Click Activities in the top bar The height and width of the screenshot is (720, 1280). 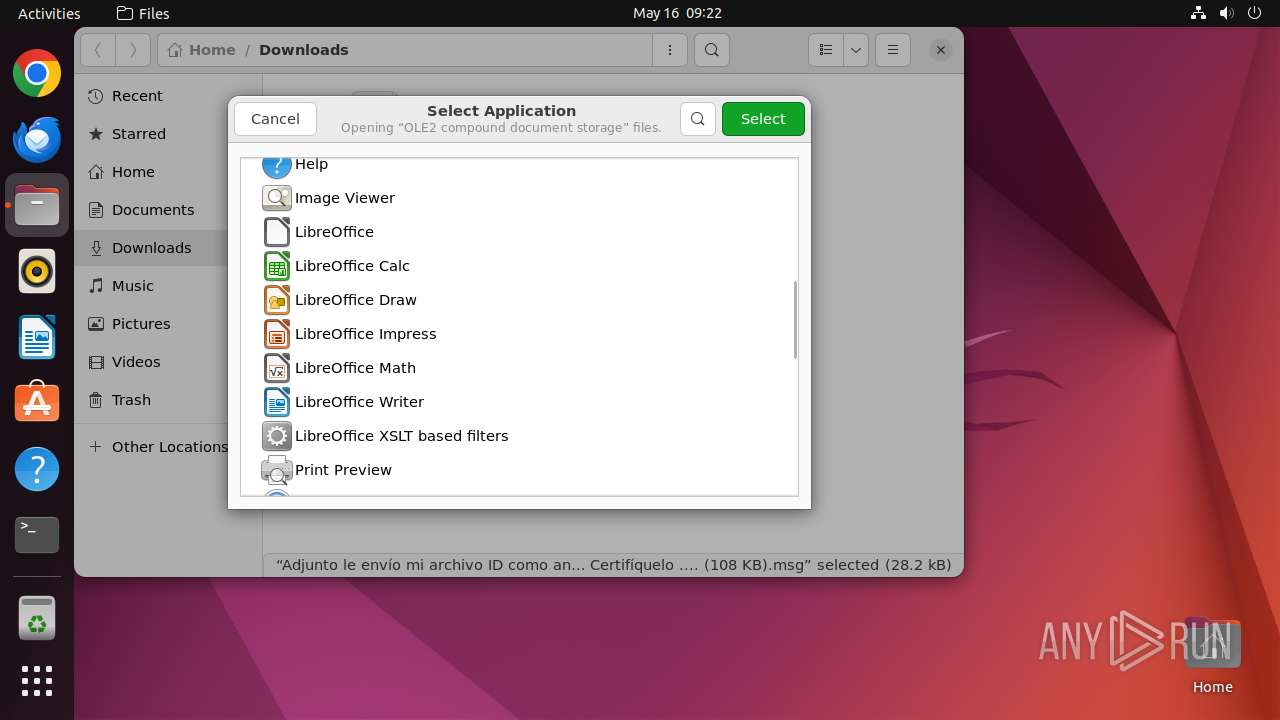point(49,13)
